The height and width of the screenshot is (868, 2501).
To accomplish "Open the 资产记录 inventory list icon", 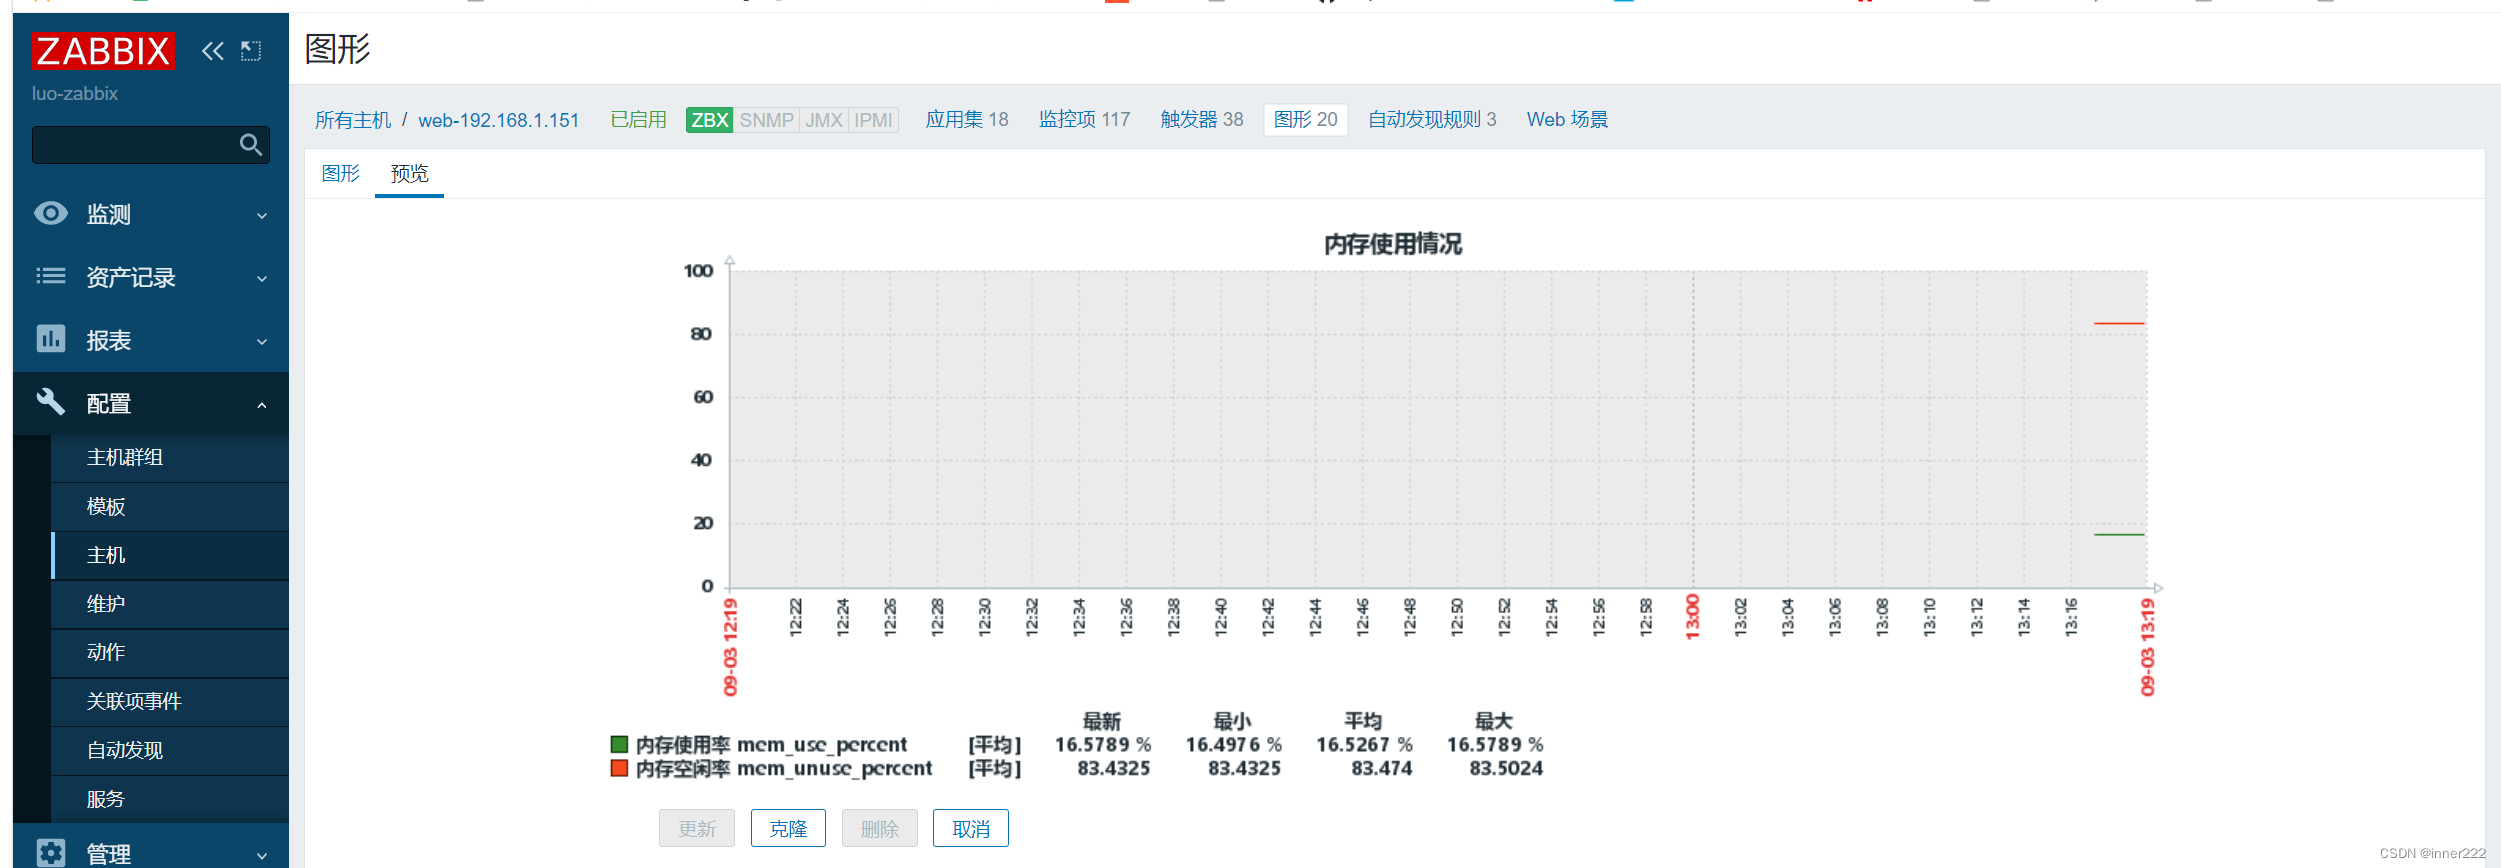I will (x=51, y=276).
